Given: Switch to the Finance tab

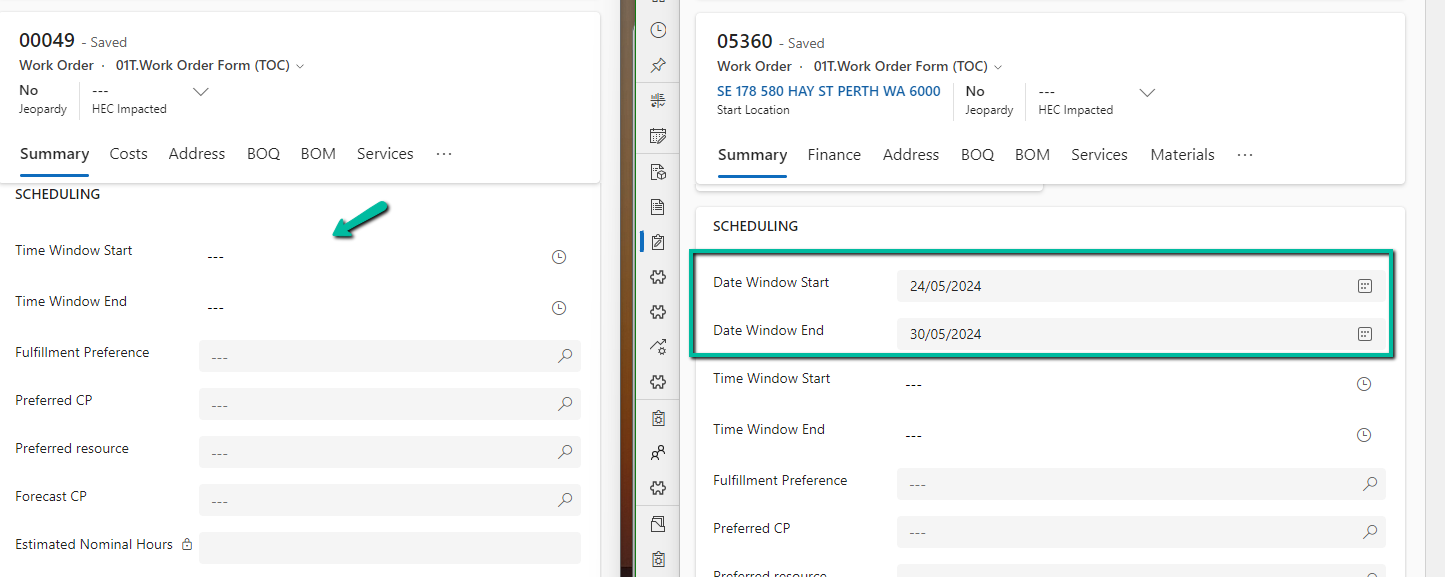Looking at the screenshot, I should [x=834, y=155].
